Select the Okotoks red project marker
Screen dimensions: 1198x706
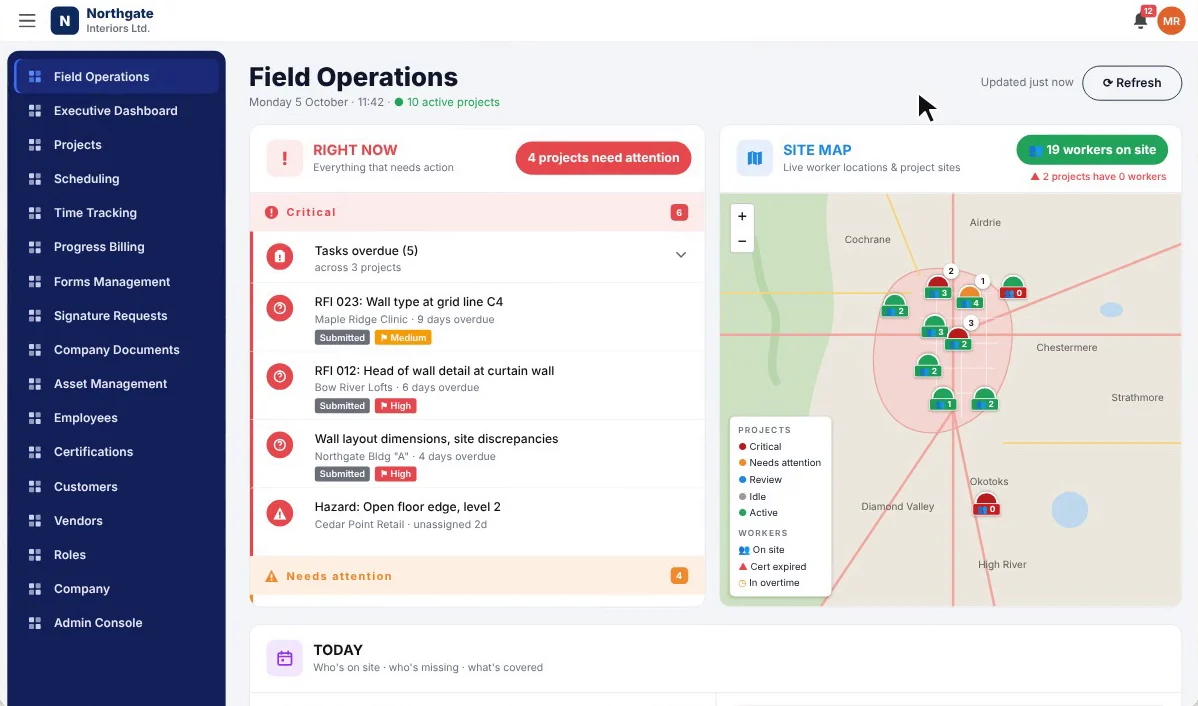pyautogui.click(x=986, y=504)
